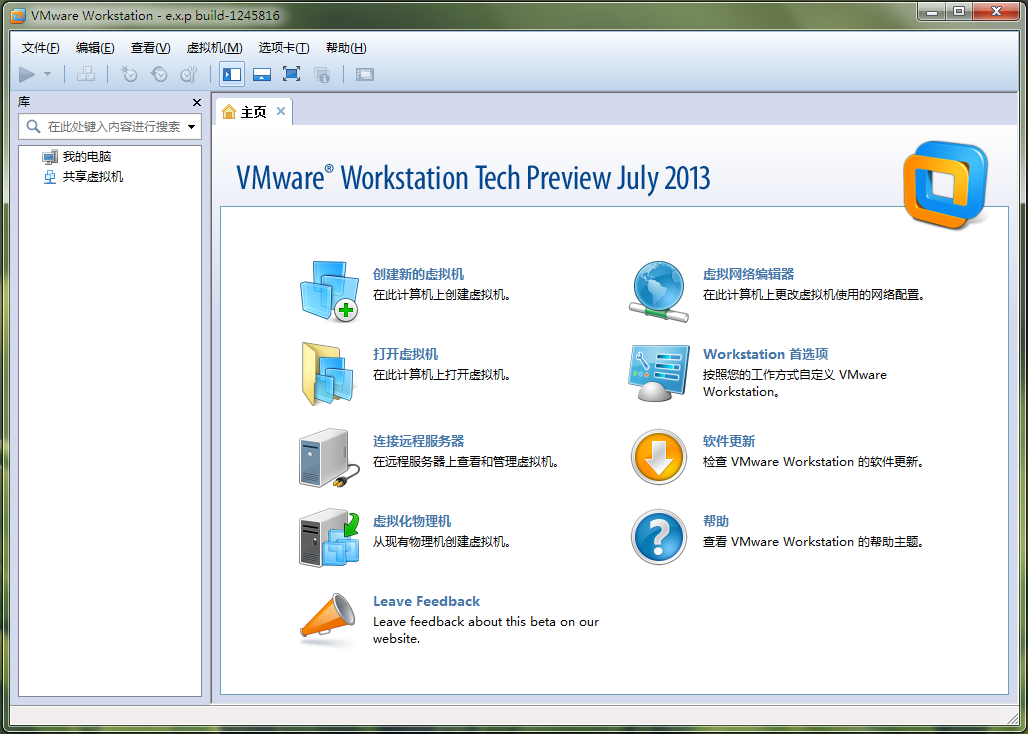The image size is (1028, 734).
Task: Click the 帮助 link on home page
Action: click(715, 522)
